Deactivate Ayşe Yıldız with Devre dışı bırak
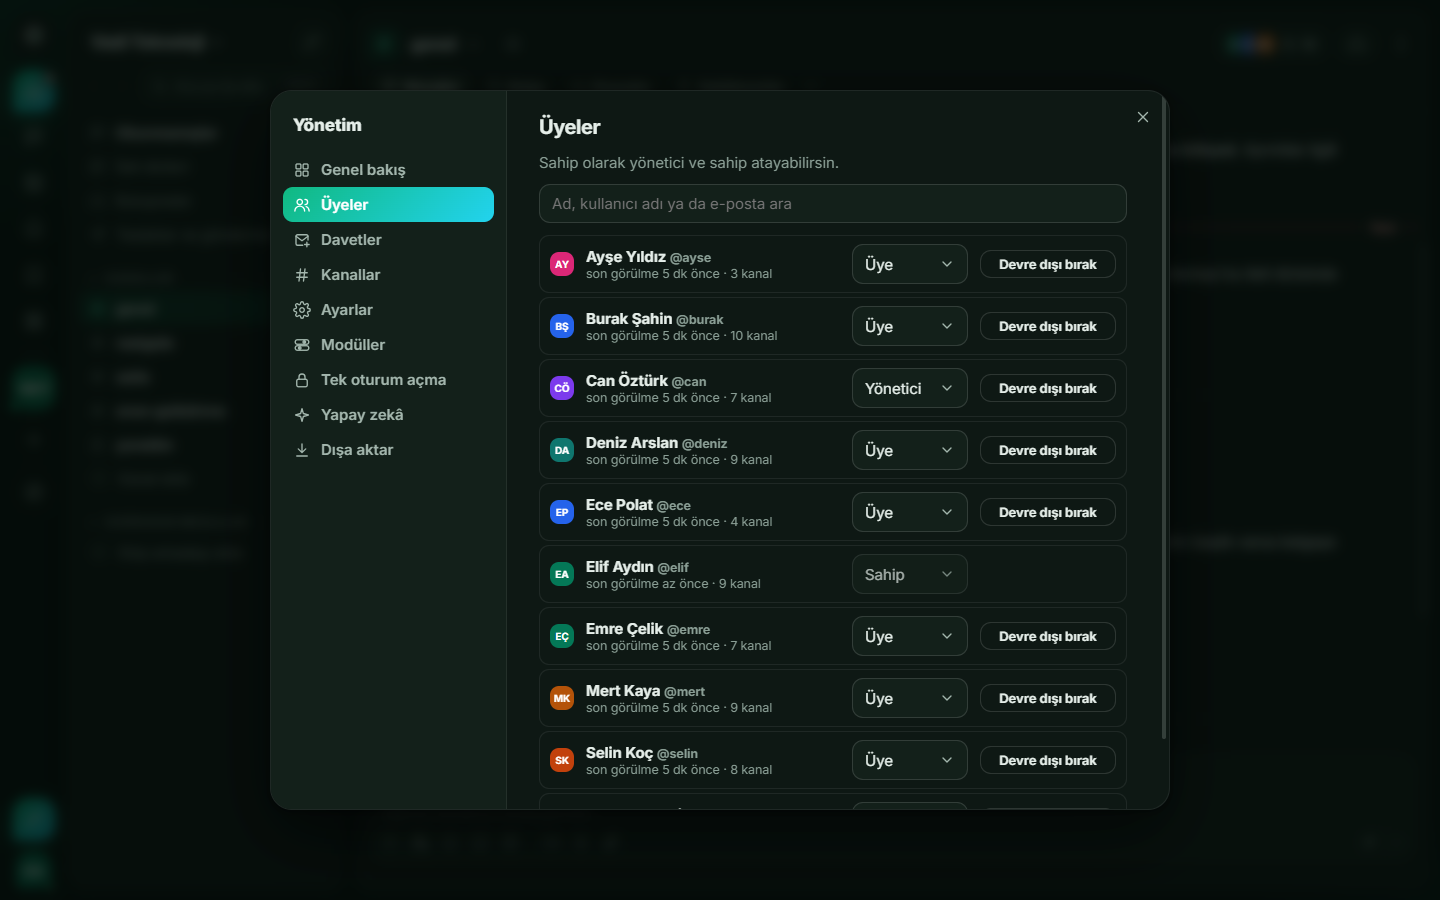 (x=1048, y=264)
